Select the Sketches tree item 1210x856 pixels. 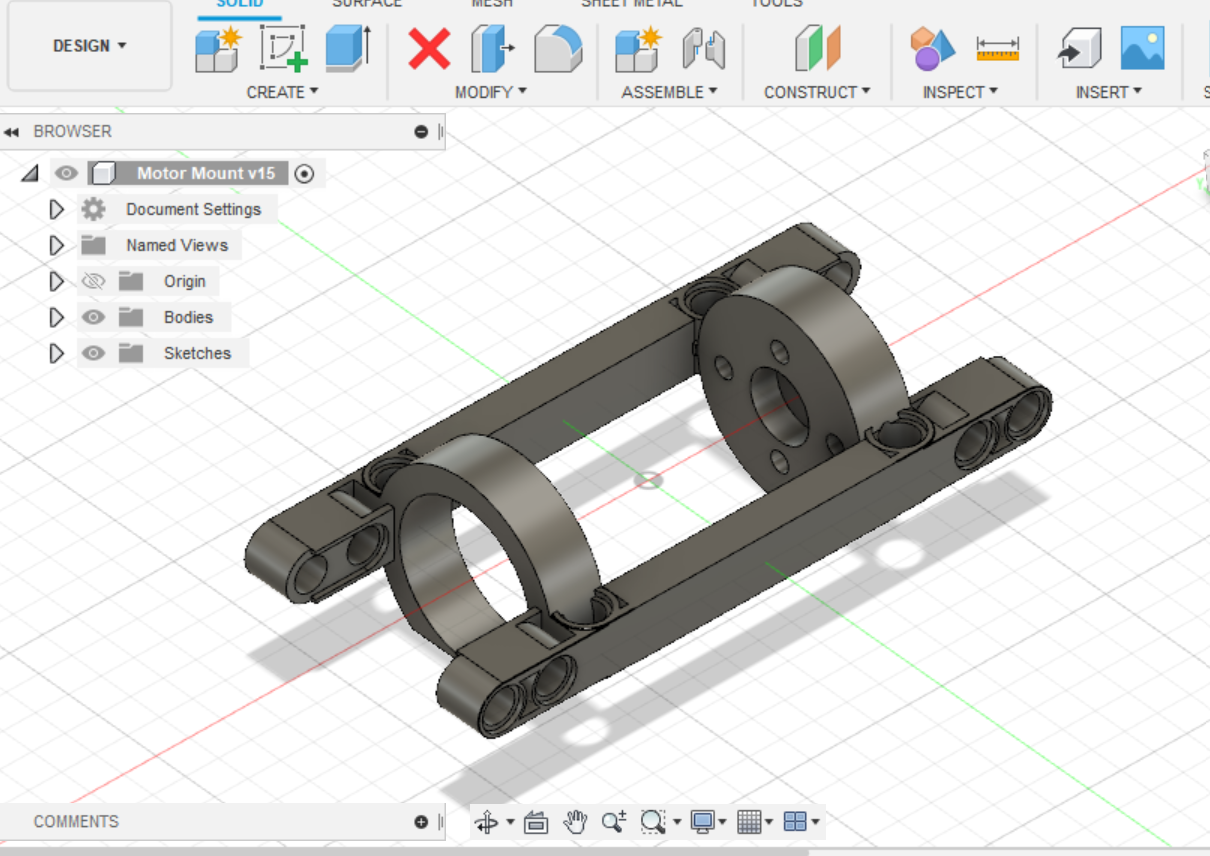197,353
